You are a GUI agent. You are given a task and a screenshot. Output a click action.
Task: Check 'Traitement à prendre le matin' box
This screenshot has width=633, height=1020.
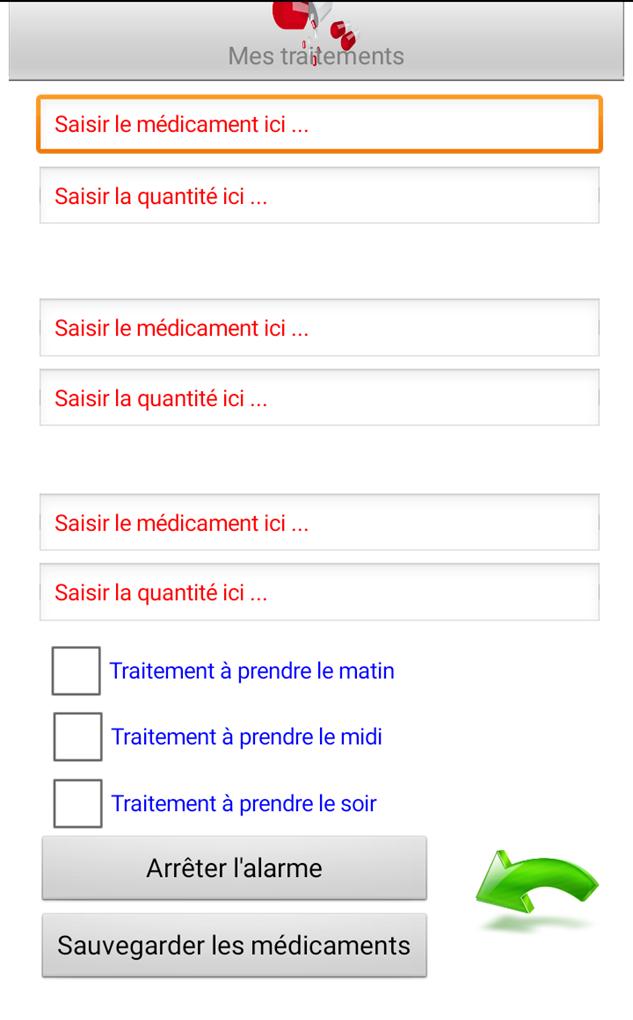click(76, 671)
